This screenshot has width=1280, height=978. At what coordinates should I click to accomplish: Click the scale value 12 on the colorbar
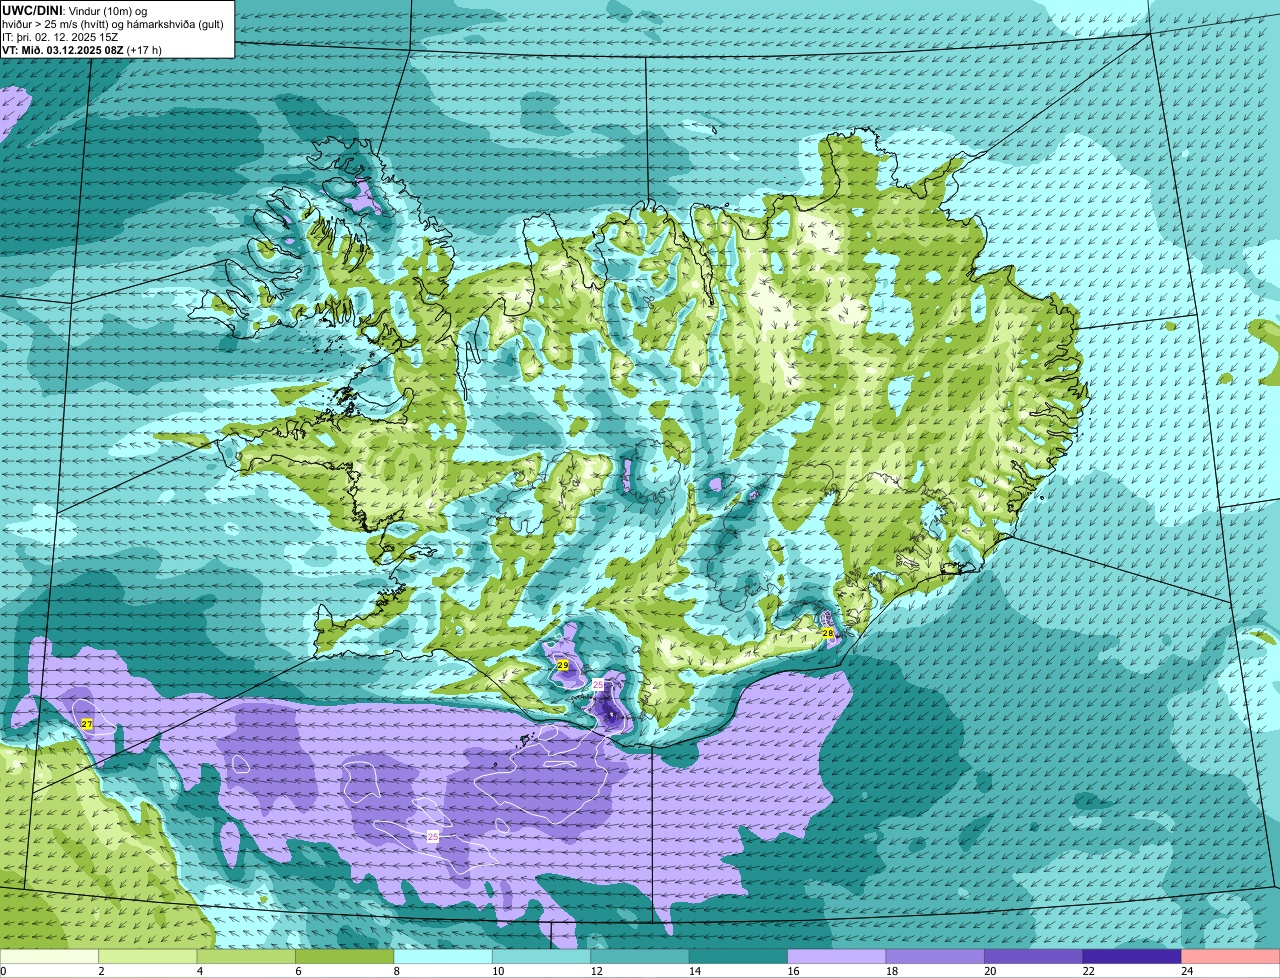[596, 971]
